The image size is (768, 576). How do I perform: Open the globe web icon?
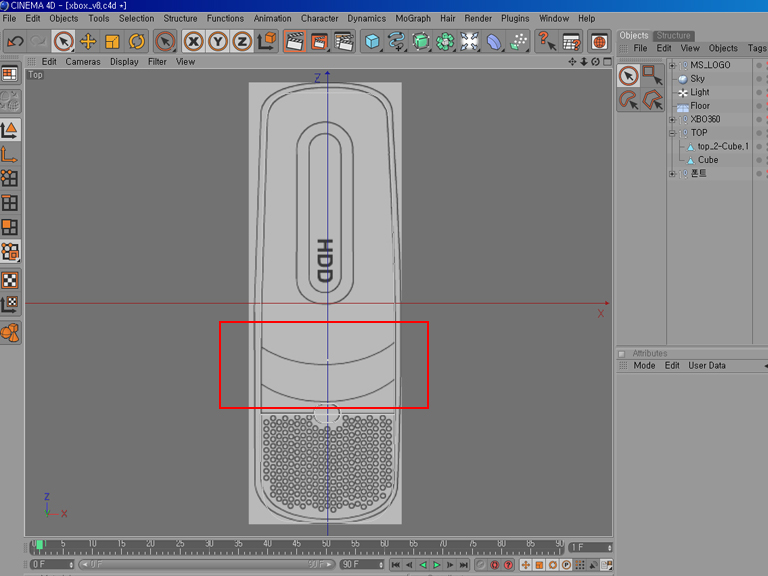tap(599, 42)
